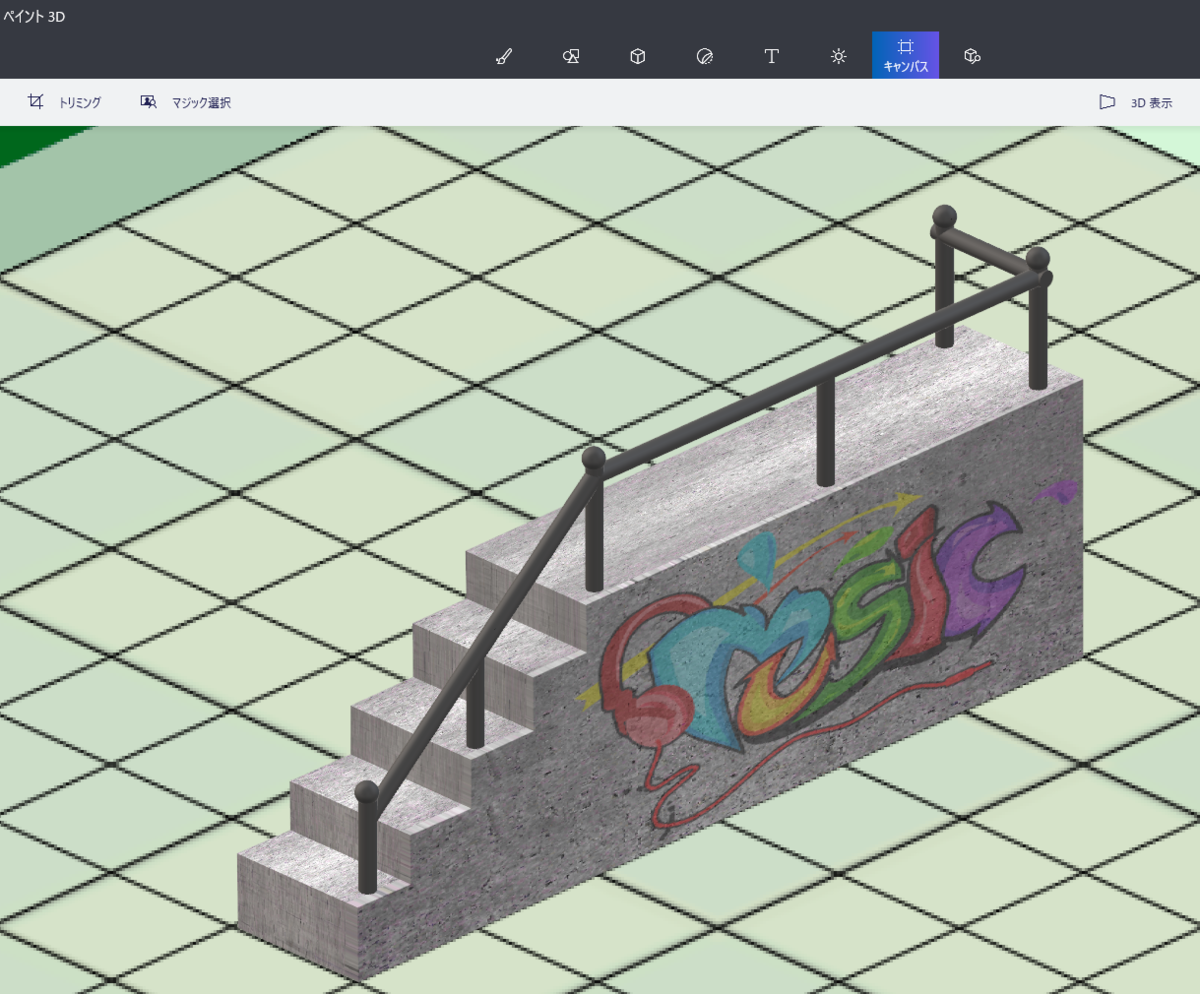Click the マジック選択 button
The image size is (1200, 994).
pyautogui.click(x=186, y=102)
